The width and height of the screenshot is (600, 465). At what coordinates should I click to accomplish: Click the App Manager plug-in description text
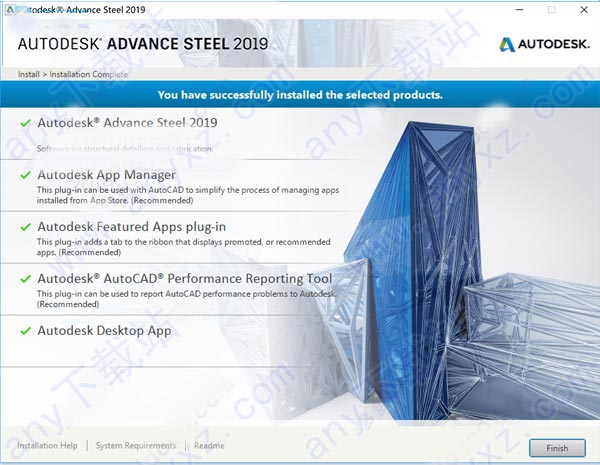click(x=188, y=195)
